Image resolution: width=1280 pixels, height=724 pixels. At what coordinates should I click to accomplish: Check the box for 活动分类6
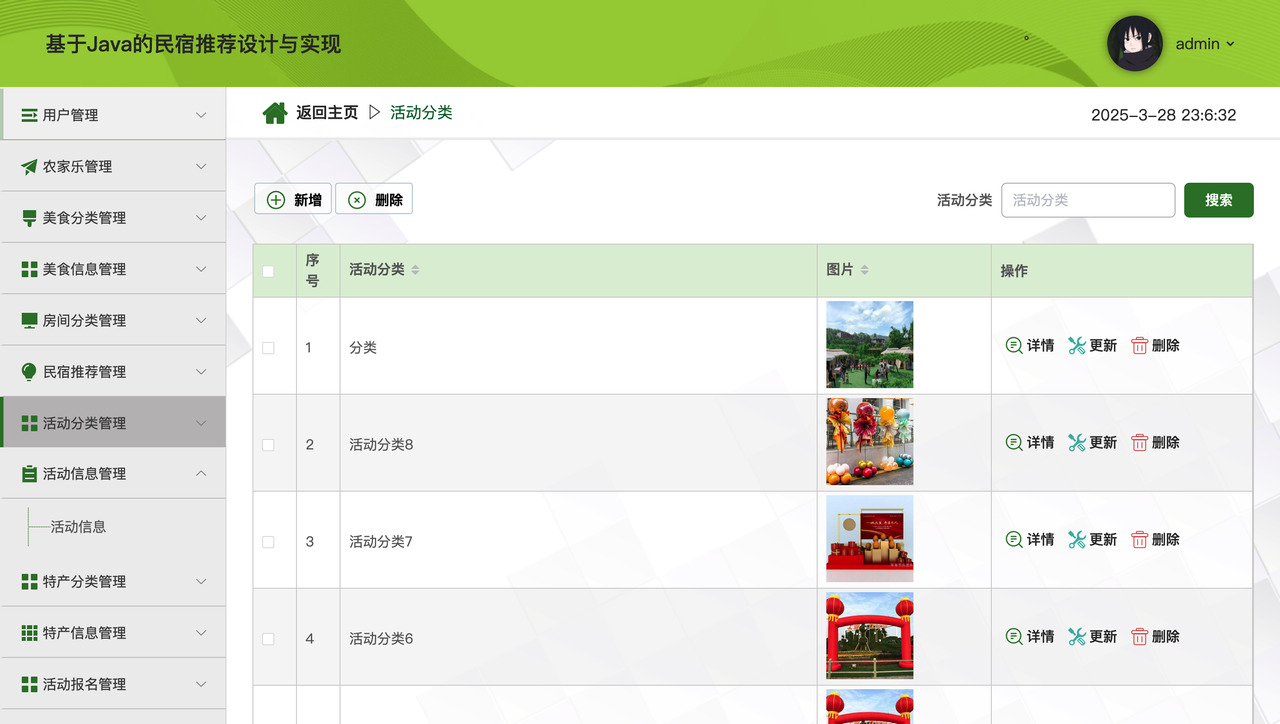[268, 639]
